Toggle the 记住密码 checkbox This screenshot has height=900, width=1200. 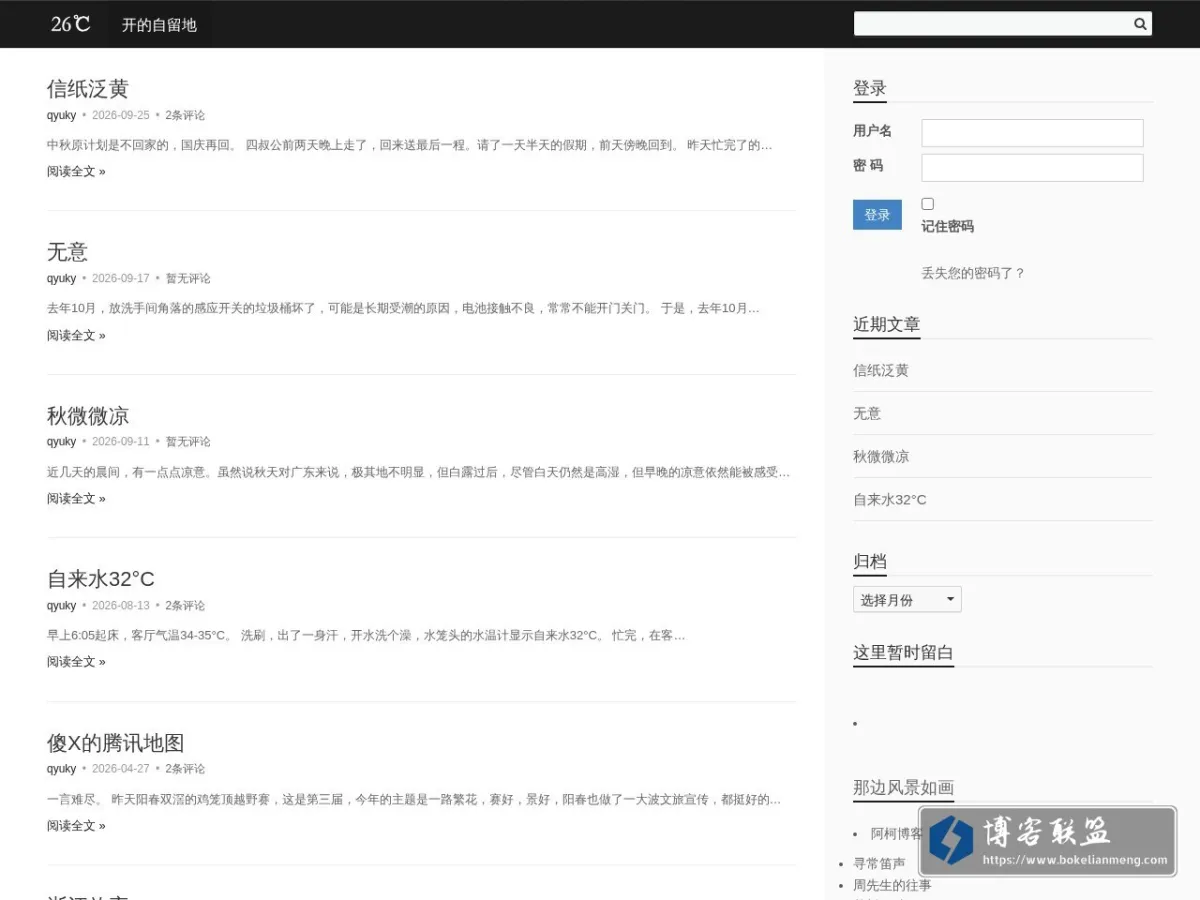click(927, 204)
